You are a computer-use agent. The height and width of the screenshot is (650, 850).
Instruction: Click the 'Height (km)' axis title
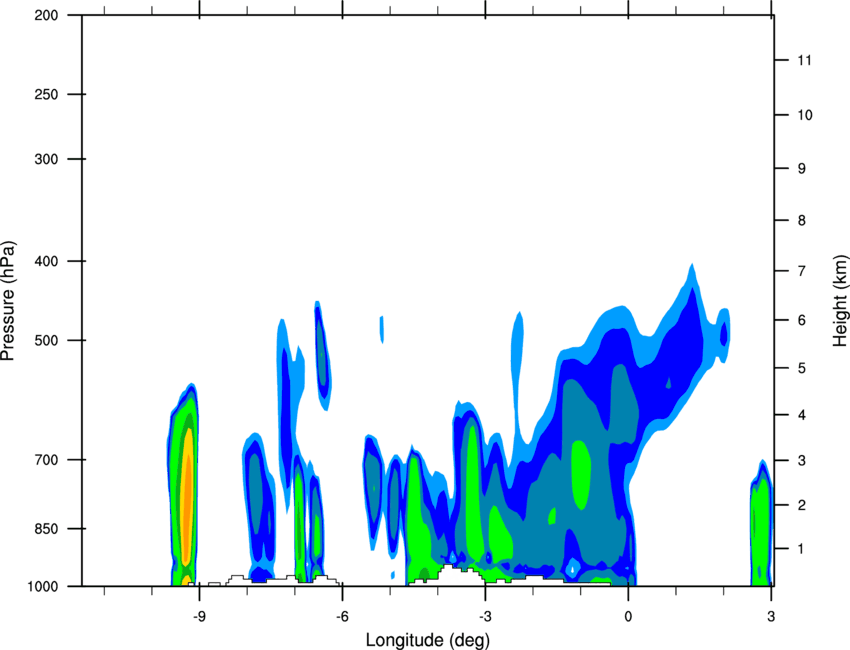[840, 300]
